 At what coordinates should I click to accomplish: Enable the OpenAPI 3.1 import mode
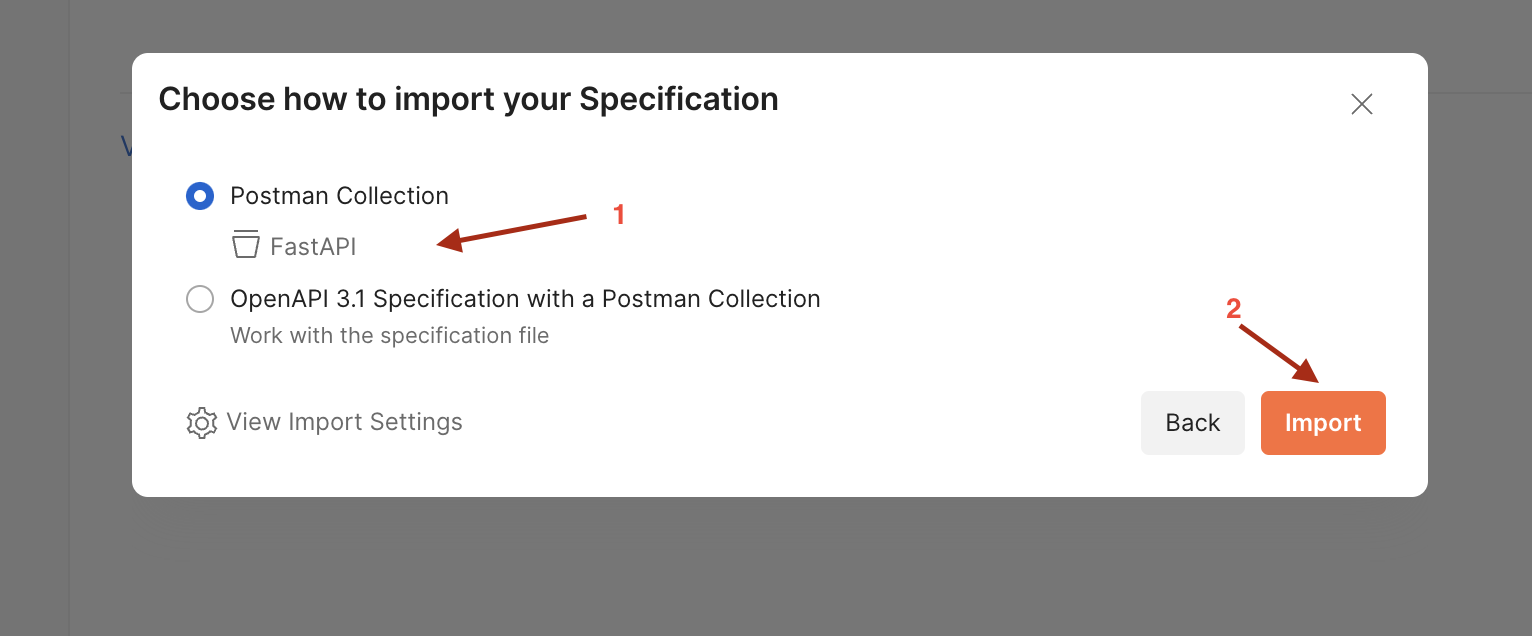coord(200,298)
